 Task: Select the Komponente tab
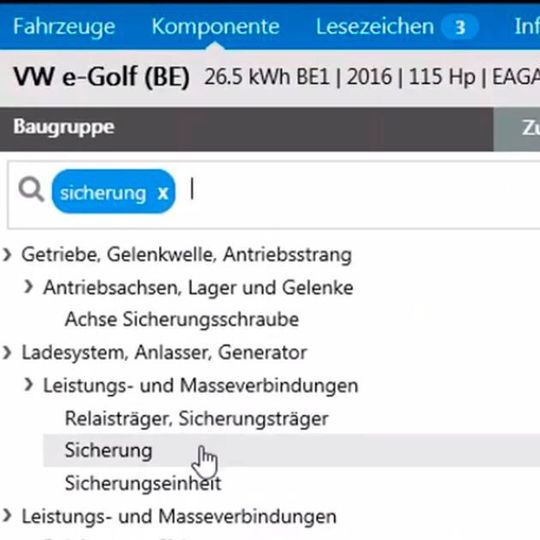215,27
